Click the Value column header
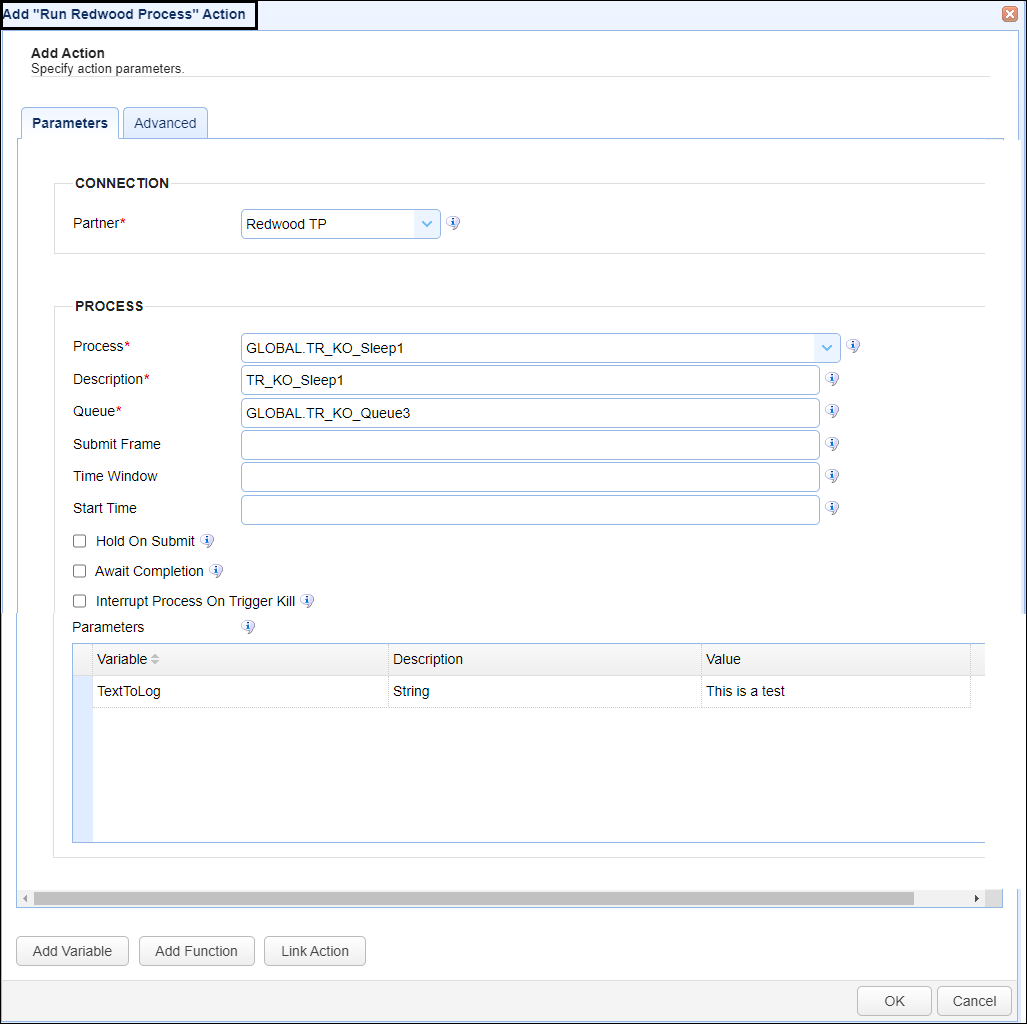 836,659
